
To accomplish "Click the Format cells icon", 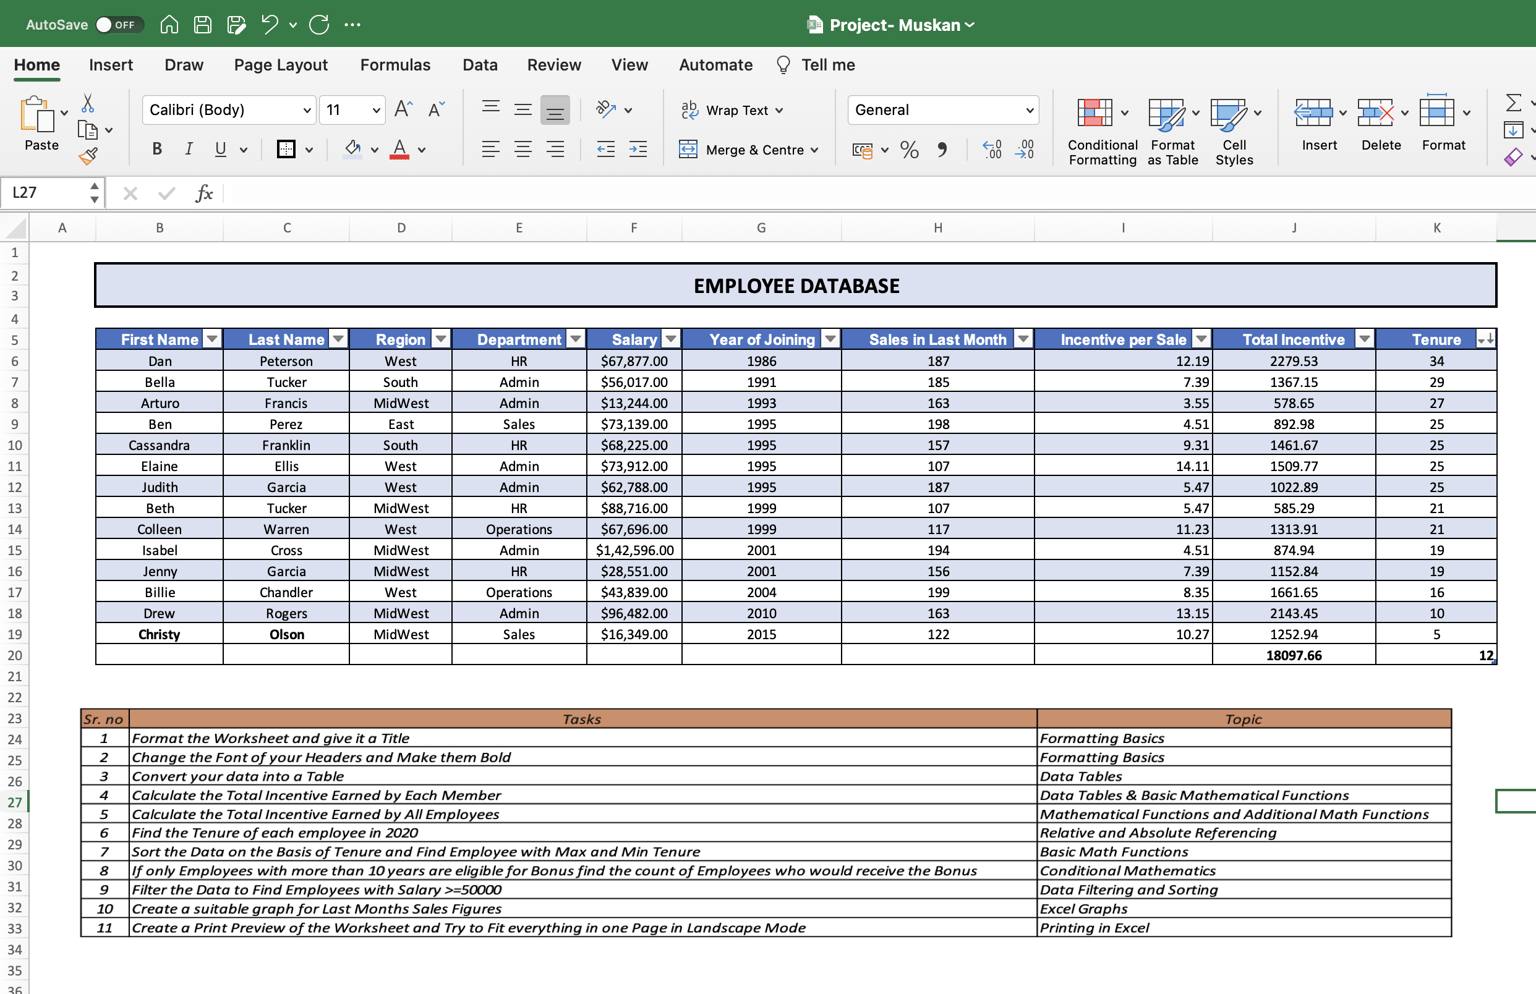I will coord(1437,111).
